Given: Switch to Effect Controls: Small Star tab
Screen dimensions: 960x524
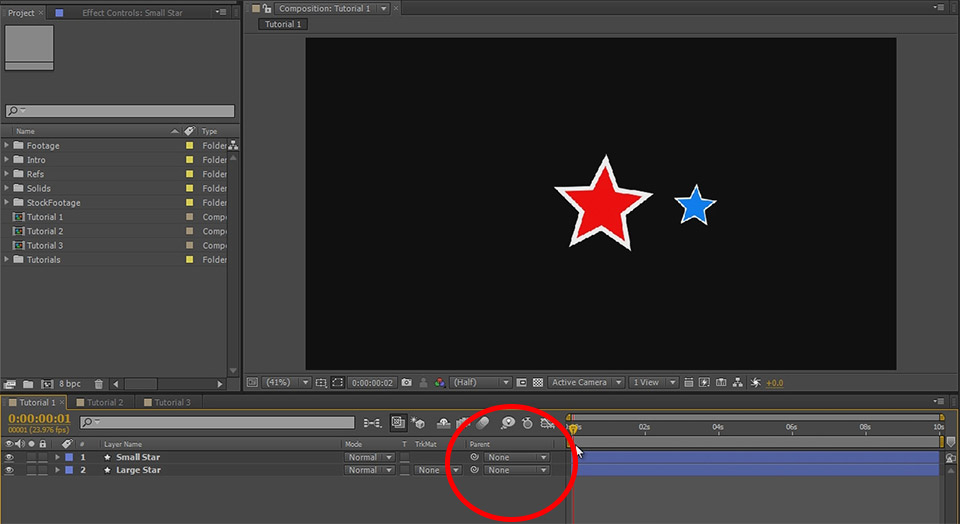Looking at the screenshot, I should pyautogui.click(x=132, y=13).
